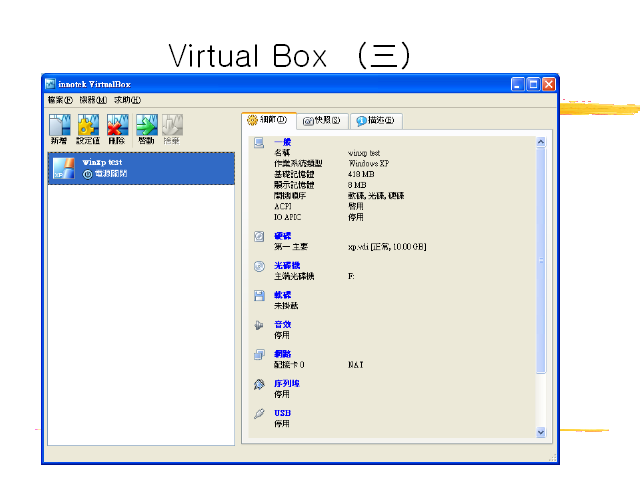Maximize the innotek VirtualBox window
640x480 pixels.
tap(533, 84)
